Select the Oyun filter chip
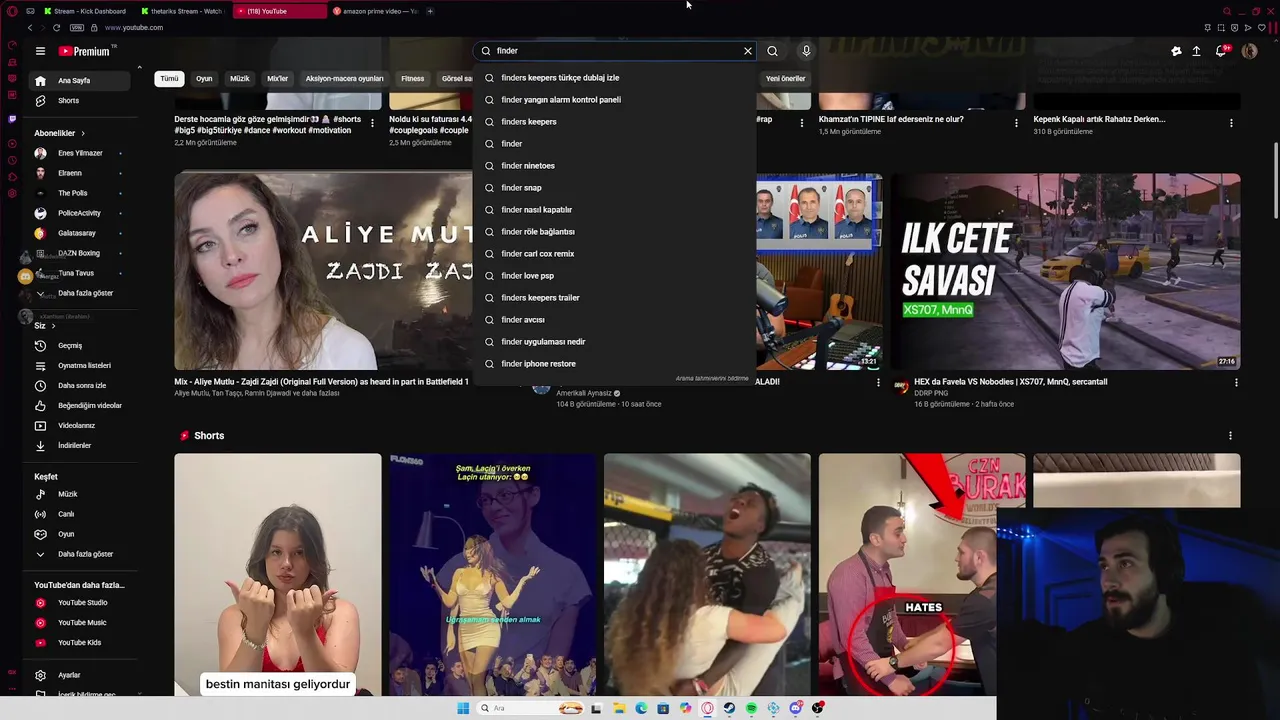Viewport: 1280px width, 720px height. [x=204, y=78]
